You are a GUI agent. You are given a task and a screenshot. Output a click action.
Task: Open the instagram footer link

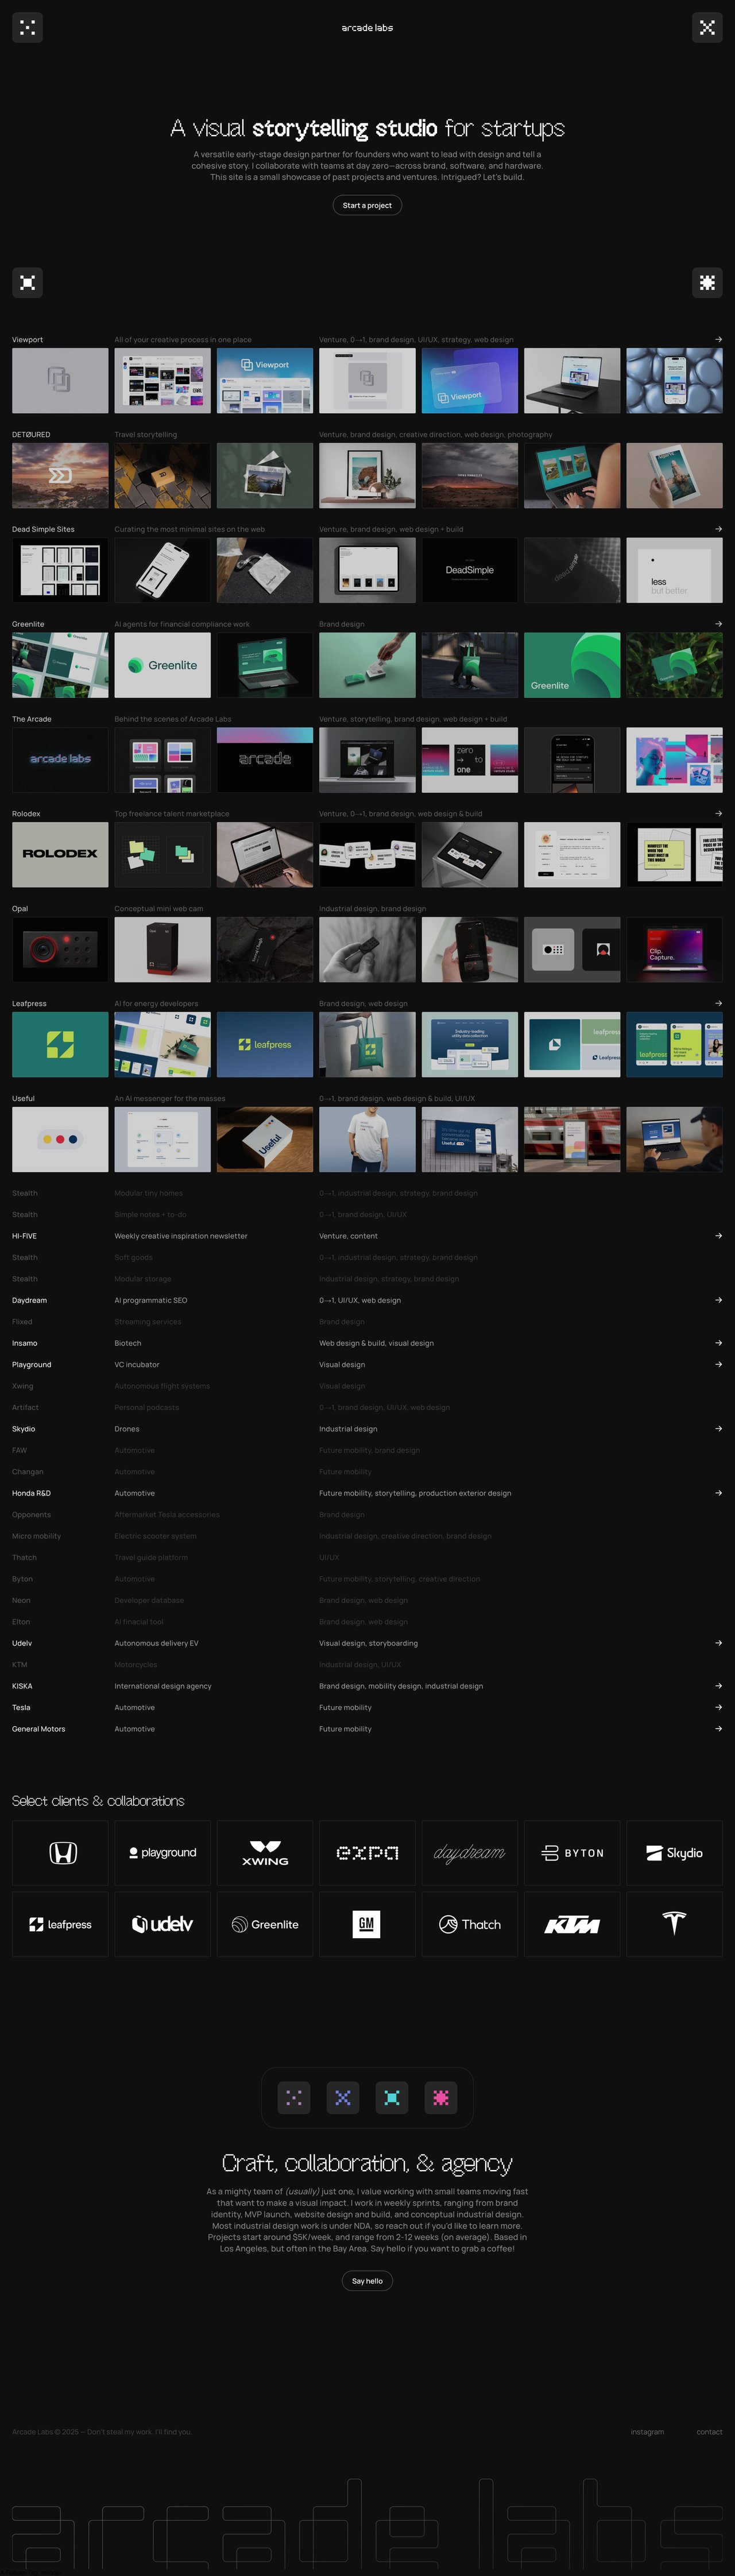pyautogui.click(x=647, y=2431)
